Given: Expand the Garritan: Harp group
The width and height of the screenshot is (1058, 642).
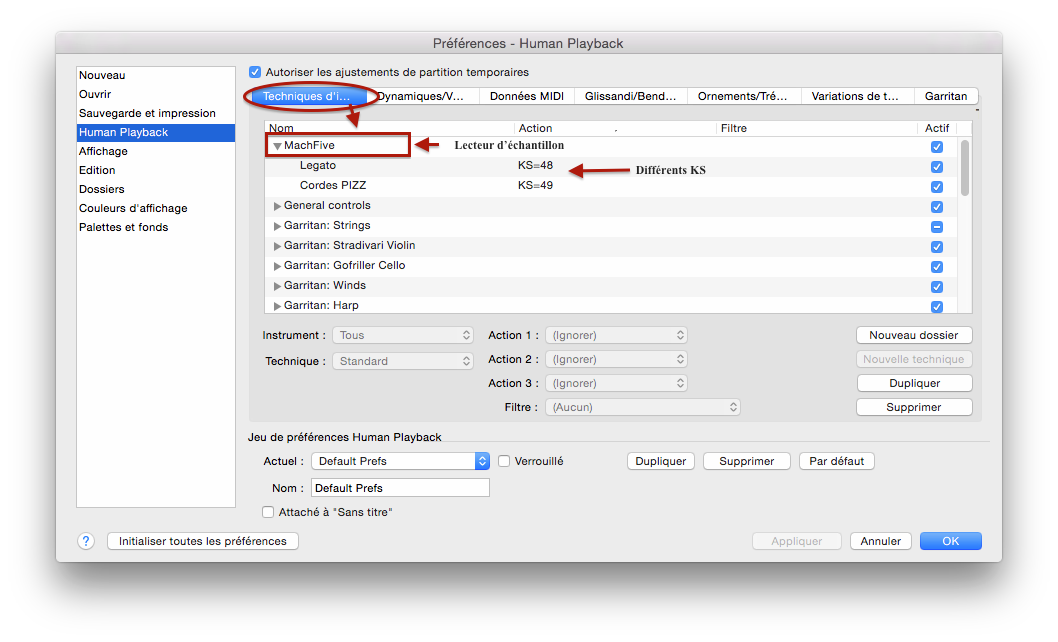Looking at the screenshot, I should point(277,306).
